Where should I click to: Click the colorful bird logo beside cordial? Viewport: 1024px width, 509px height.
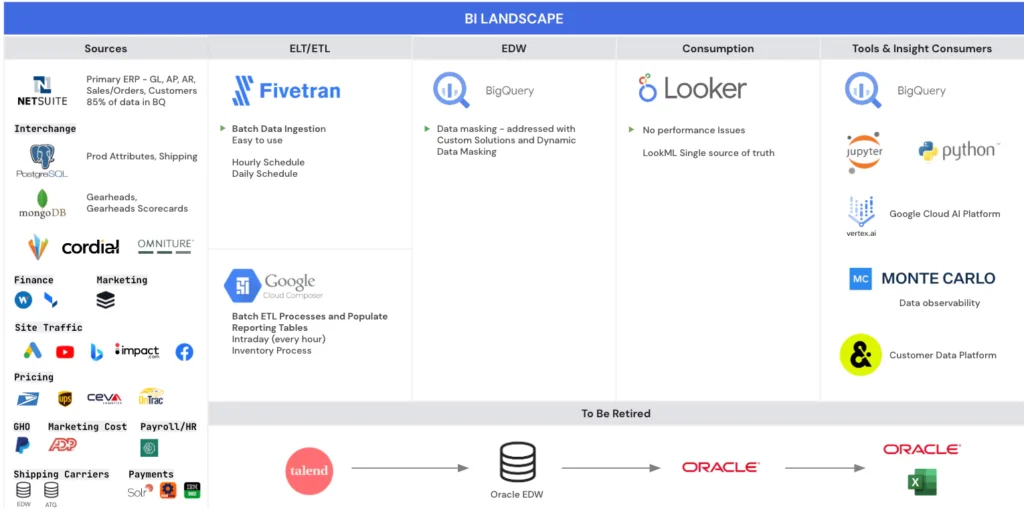click(39, 247)
